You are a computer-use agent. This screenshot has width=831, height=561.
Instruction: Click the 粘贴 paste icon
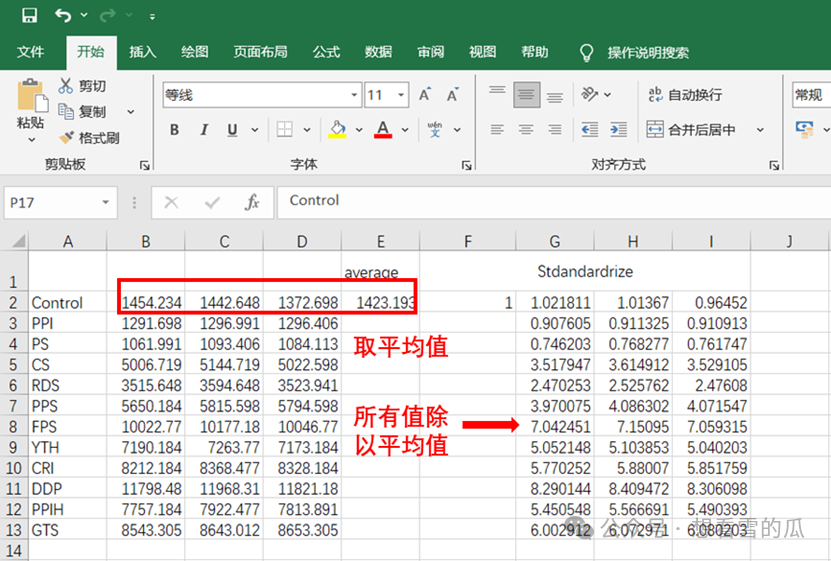[32, 95]
